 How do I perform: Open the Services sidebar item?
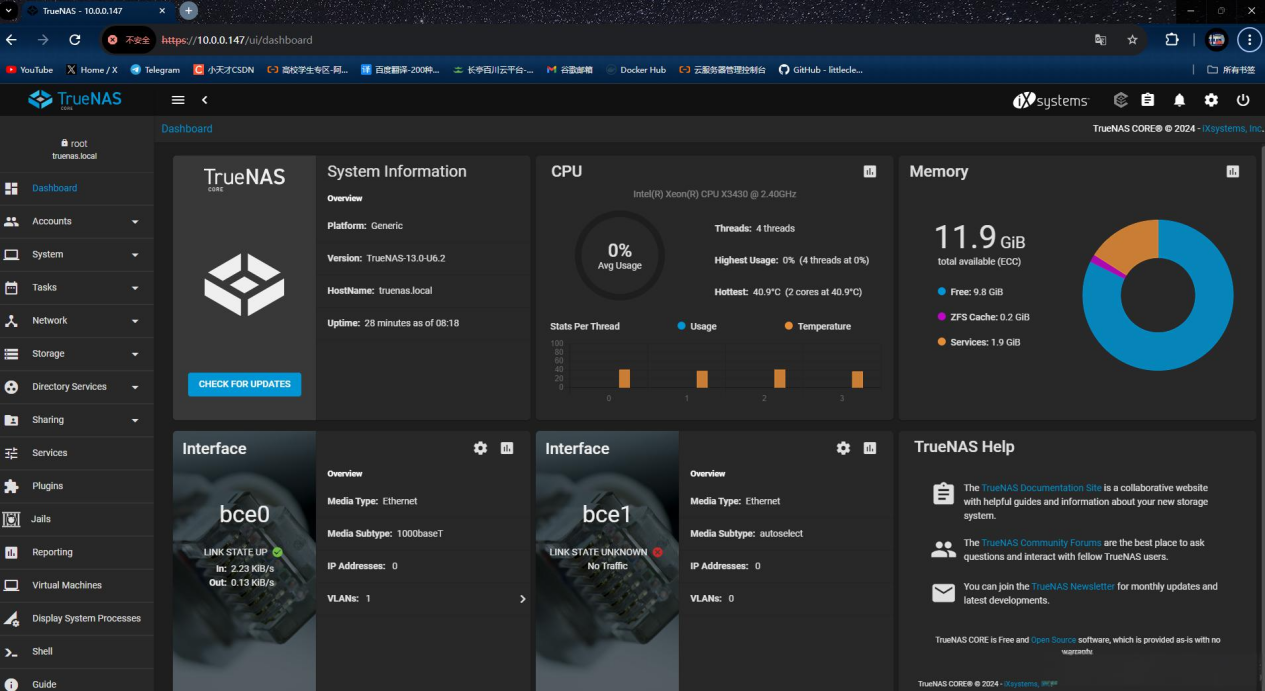point(76,453)
